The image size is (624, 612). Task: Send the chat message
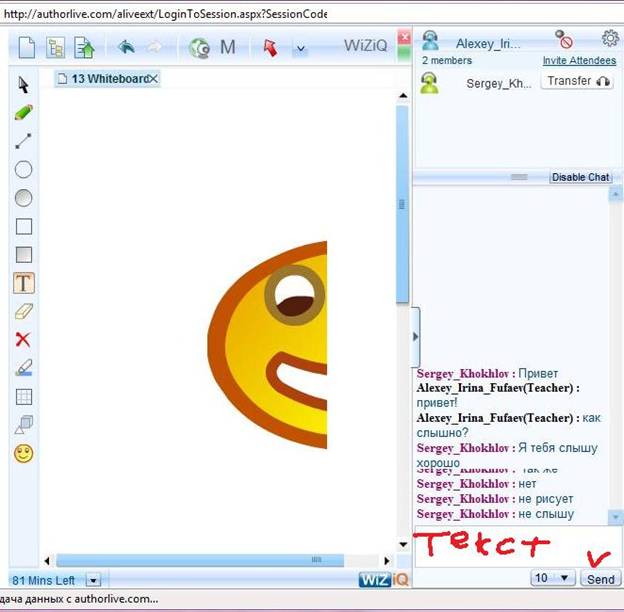pos(600,579)
